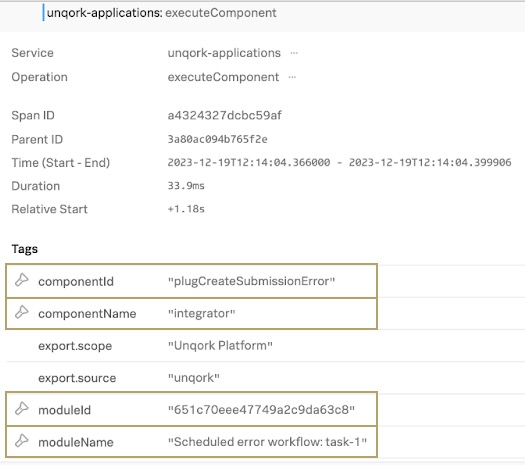This screenshot has height=465, width=525.
Task: Click the Time start-end timestamp value
Action: point(340,162)
